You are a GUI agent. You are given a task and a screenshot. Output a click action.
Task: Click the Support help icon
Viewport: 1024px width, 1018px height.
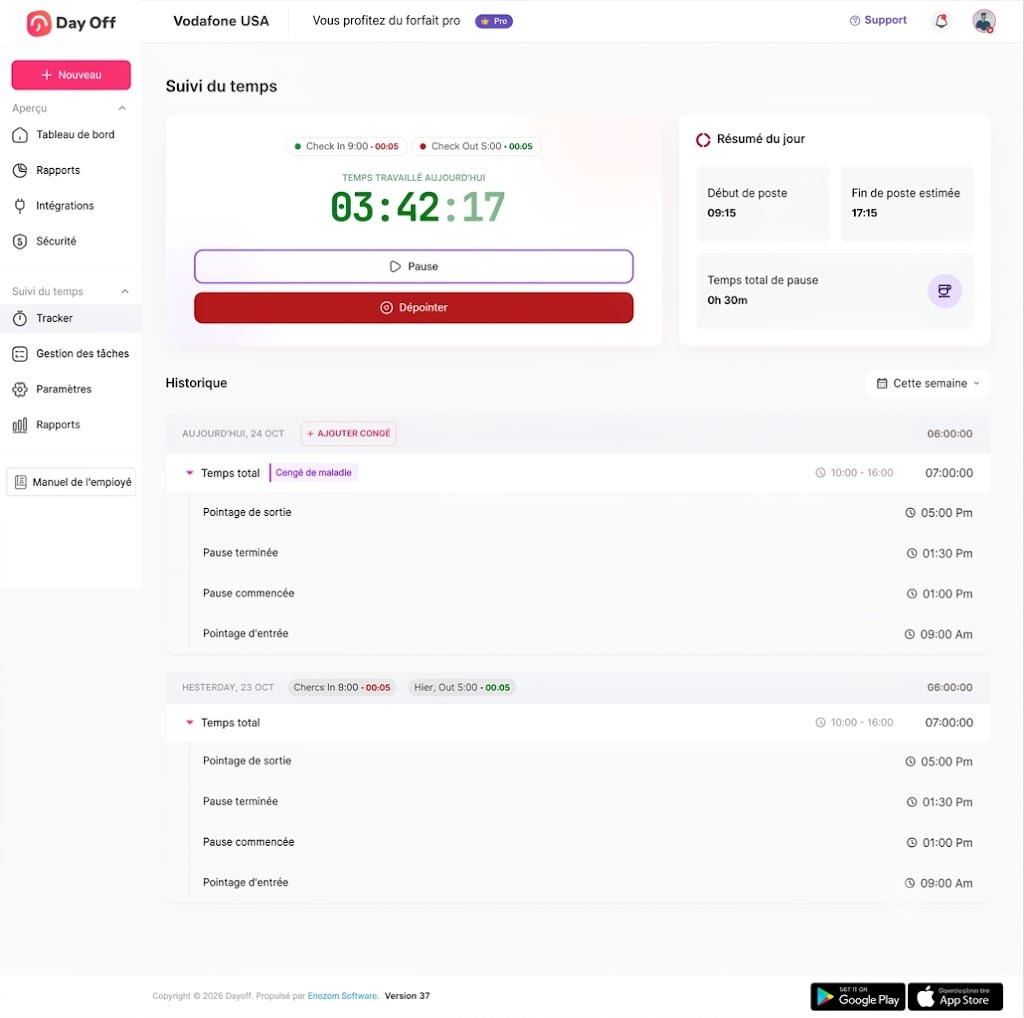coord(854,21)
